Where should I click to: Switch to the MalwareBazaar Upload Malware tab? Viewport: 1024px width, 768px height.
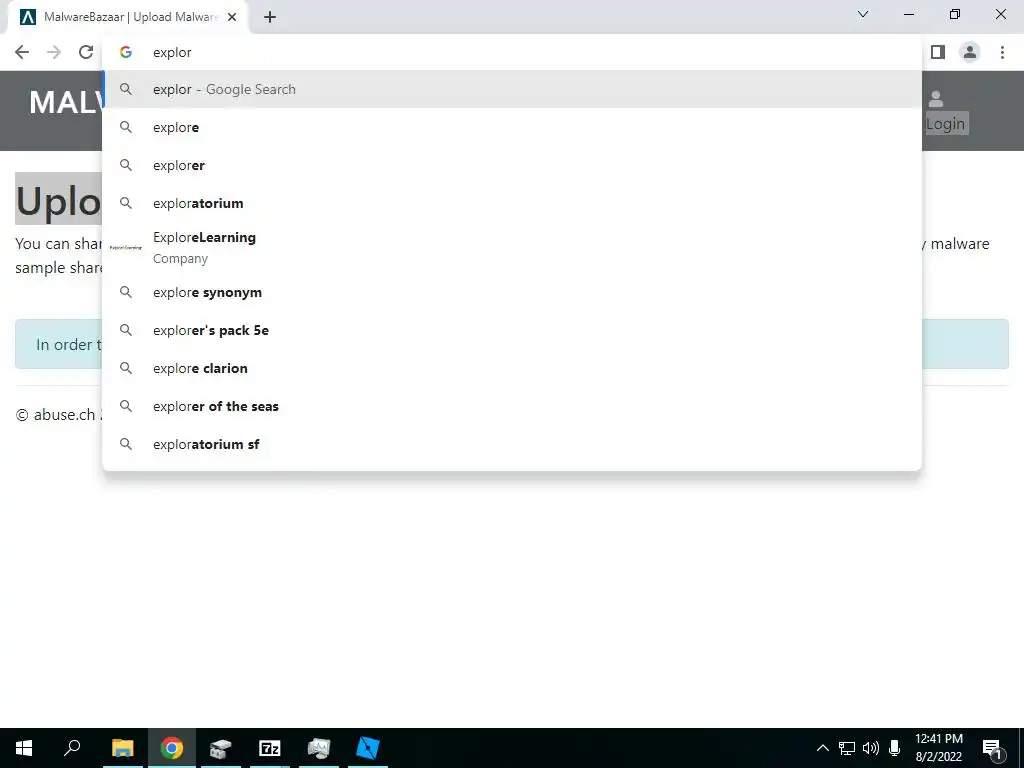pos(128,18)
